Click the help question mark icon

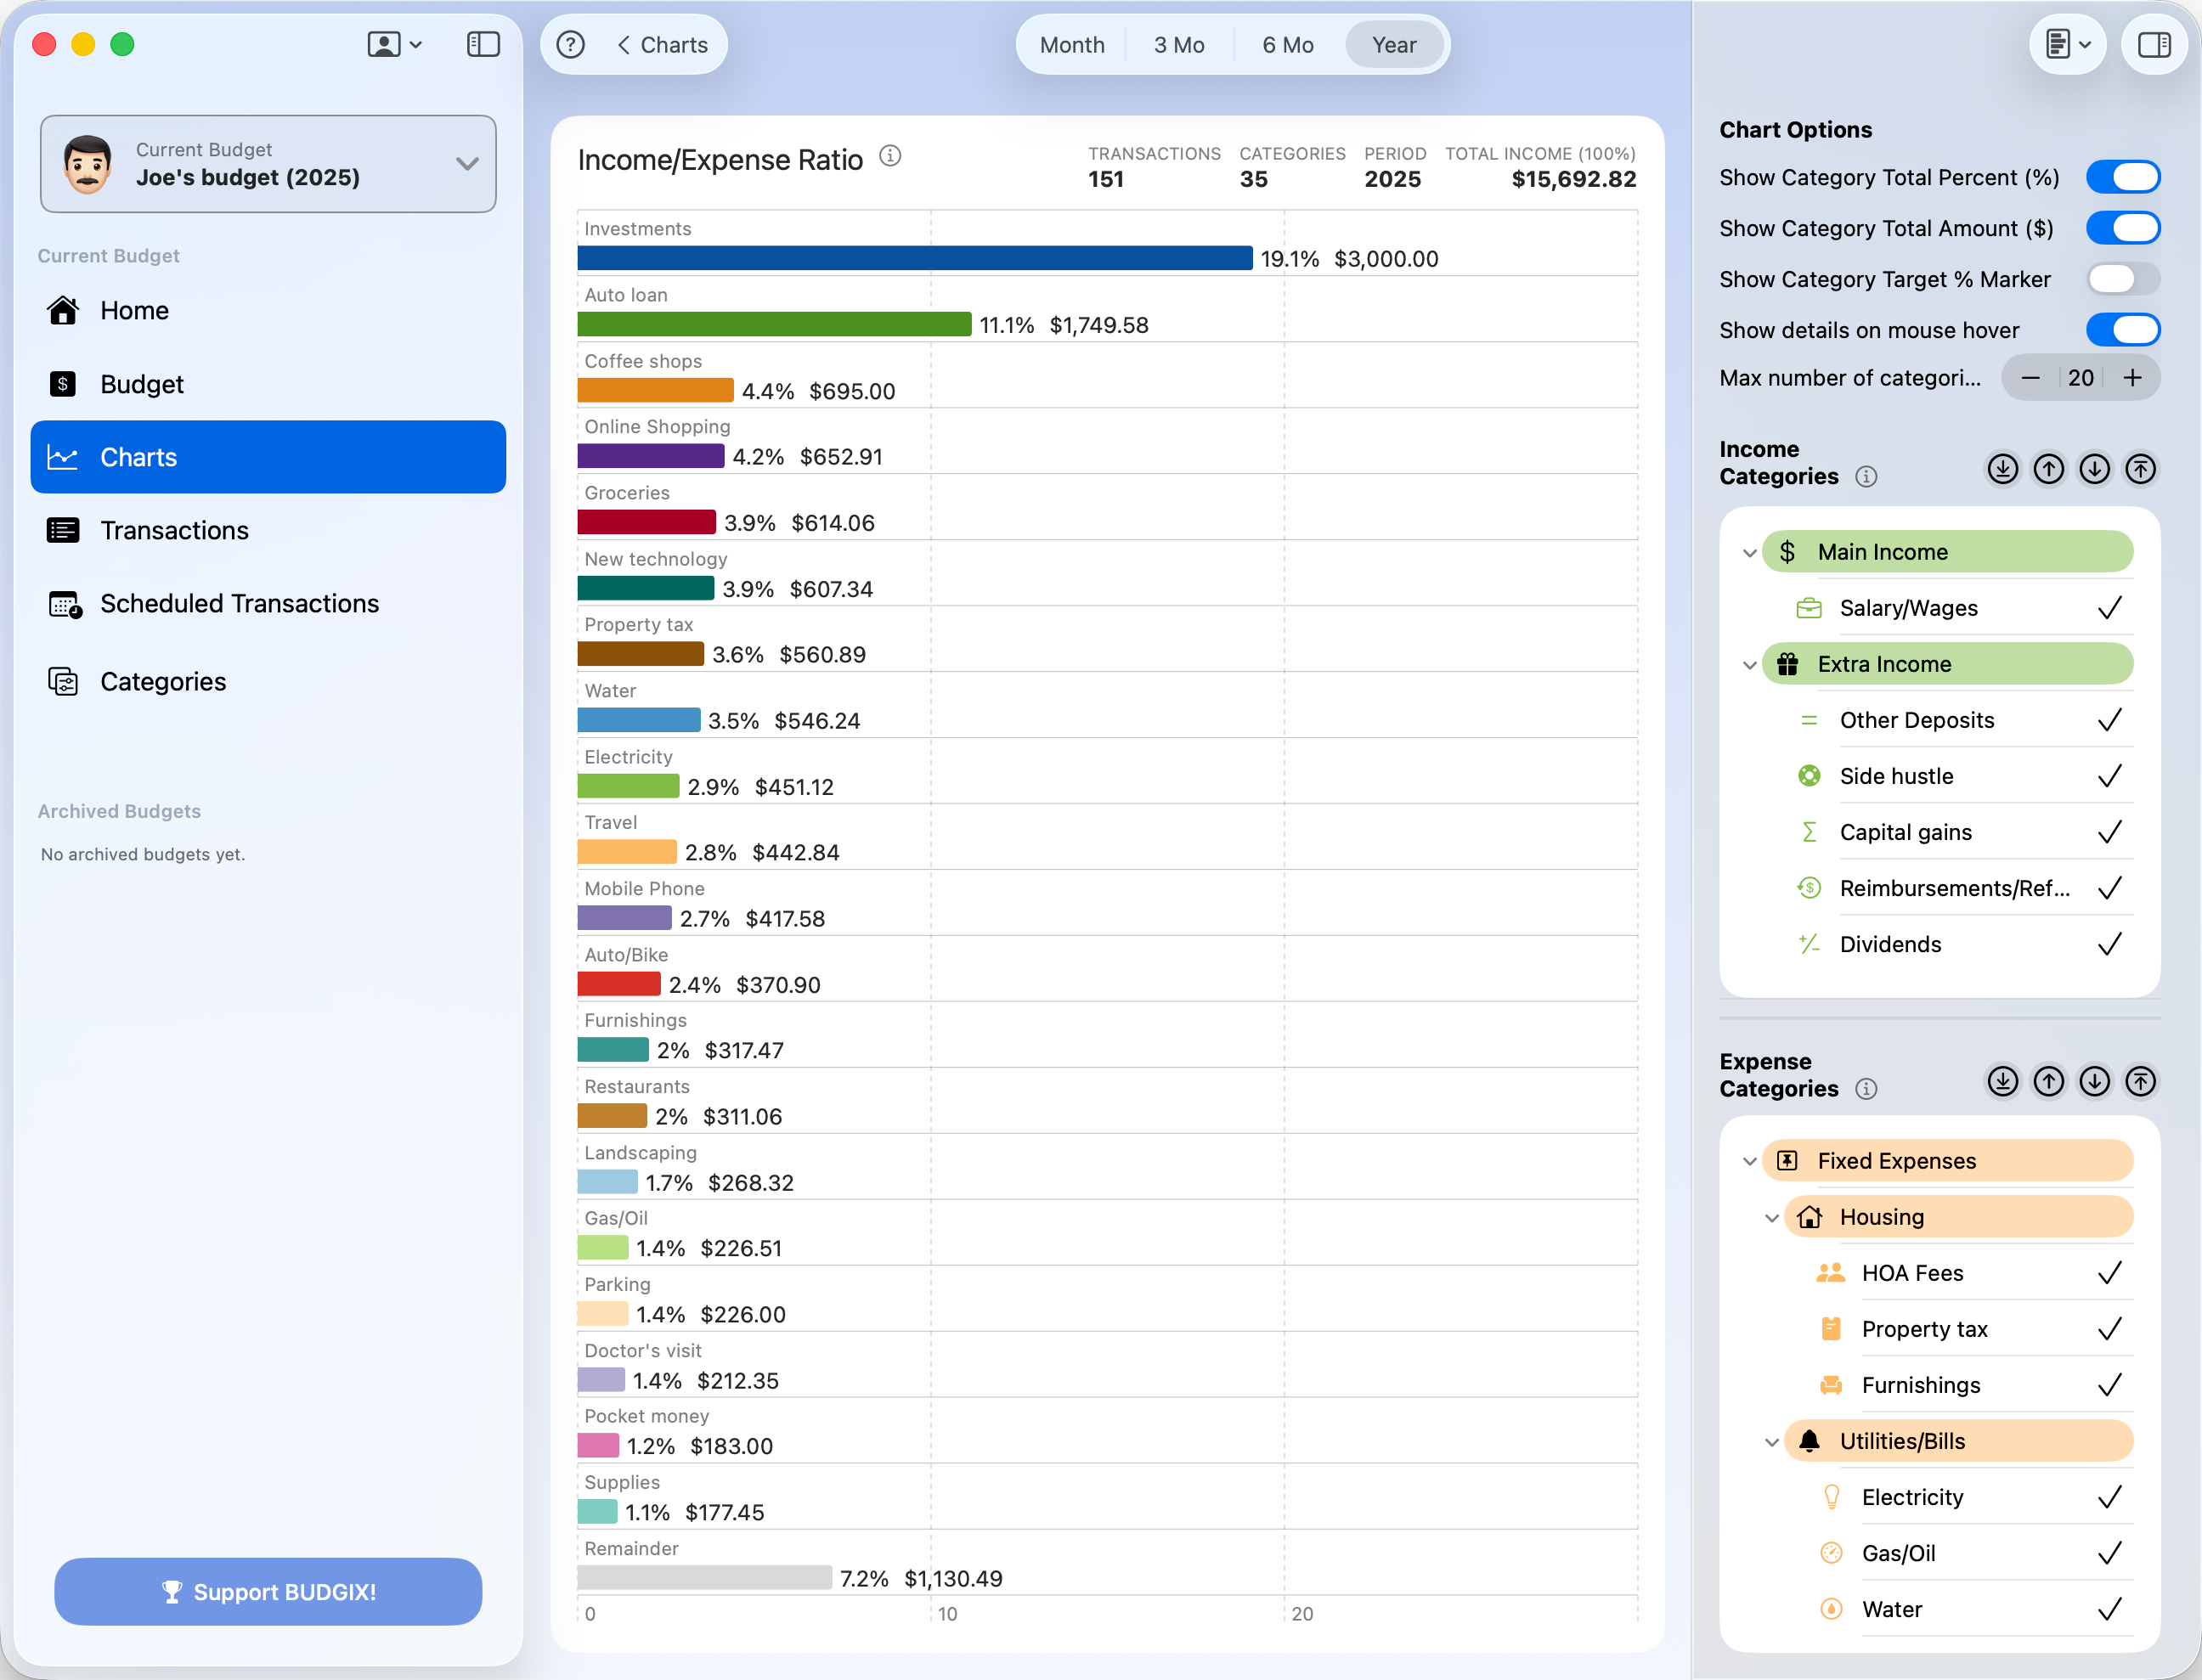570,45
